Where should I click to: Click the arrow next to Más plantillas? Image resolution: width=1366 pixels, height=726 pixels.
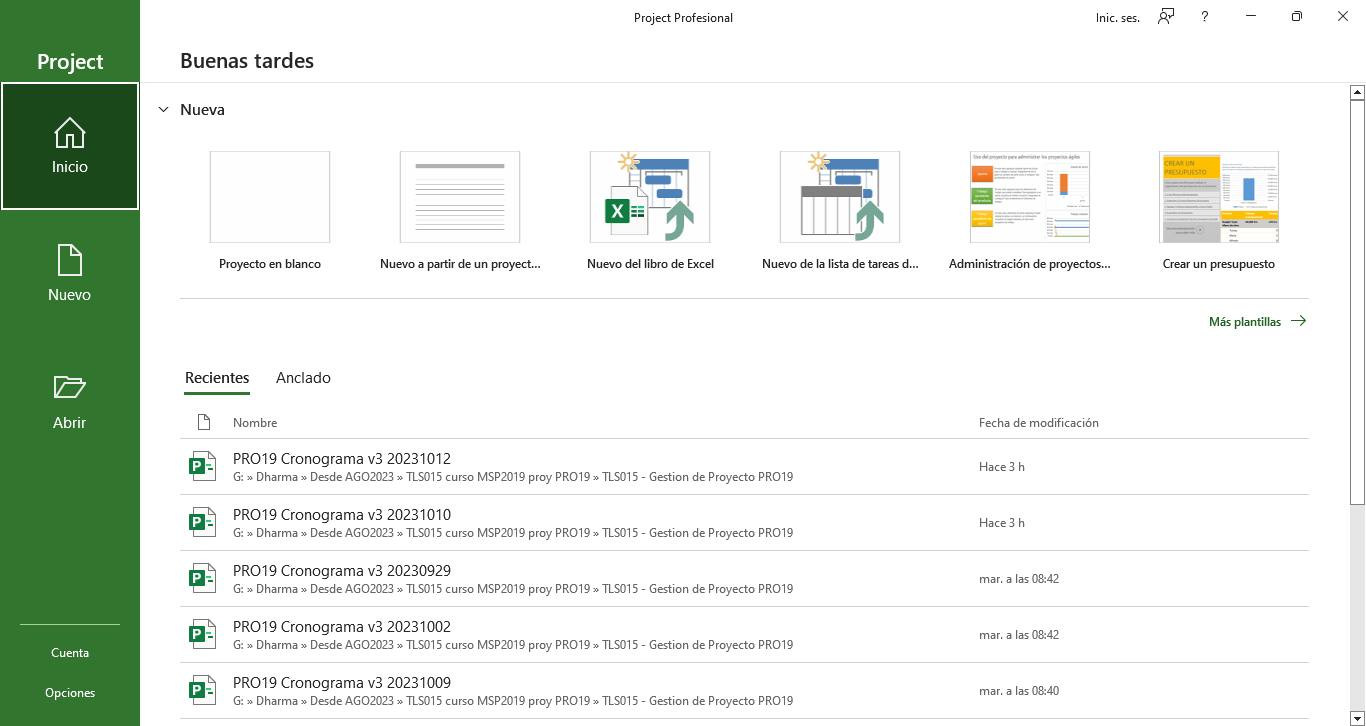click(x=1298, y=321)
